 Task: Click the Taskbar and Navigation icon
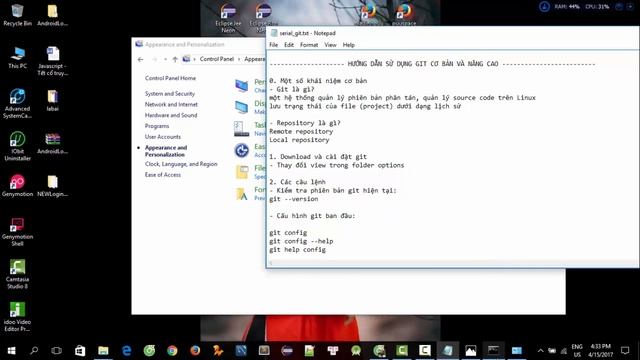[242, 129]
